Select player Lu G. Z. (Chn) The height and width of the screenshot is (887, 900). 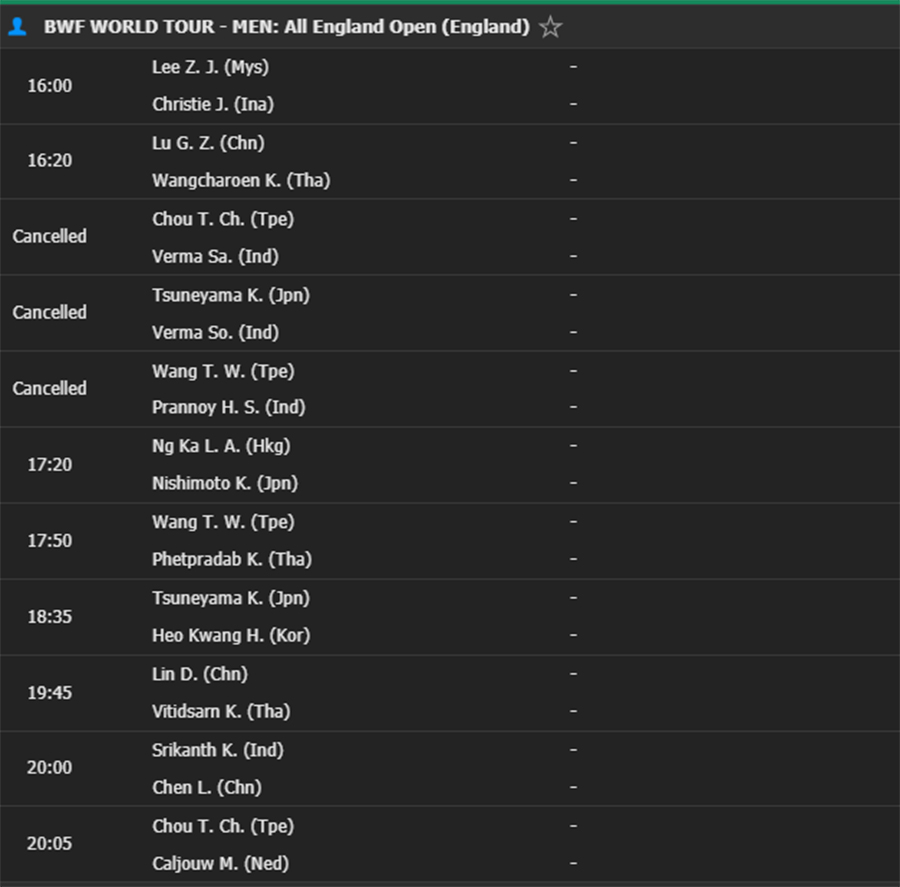[x=208, y=143]
